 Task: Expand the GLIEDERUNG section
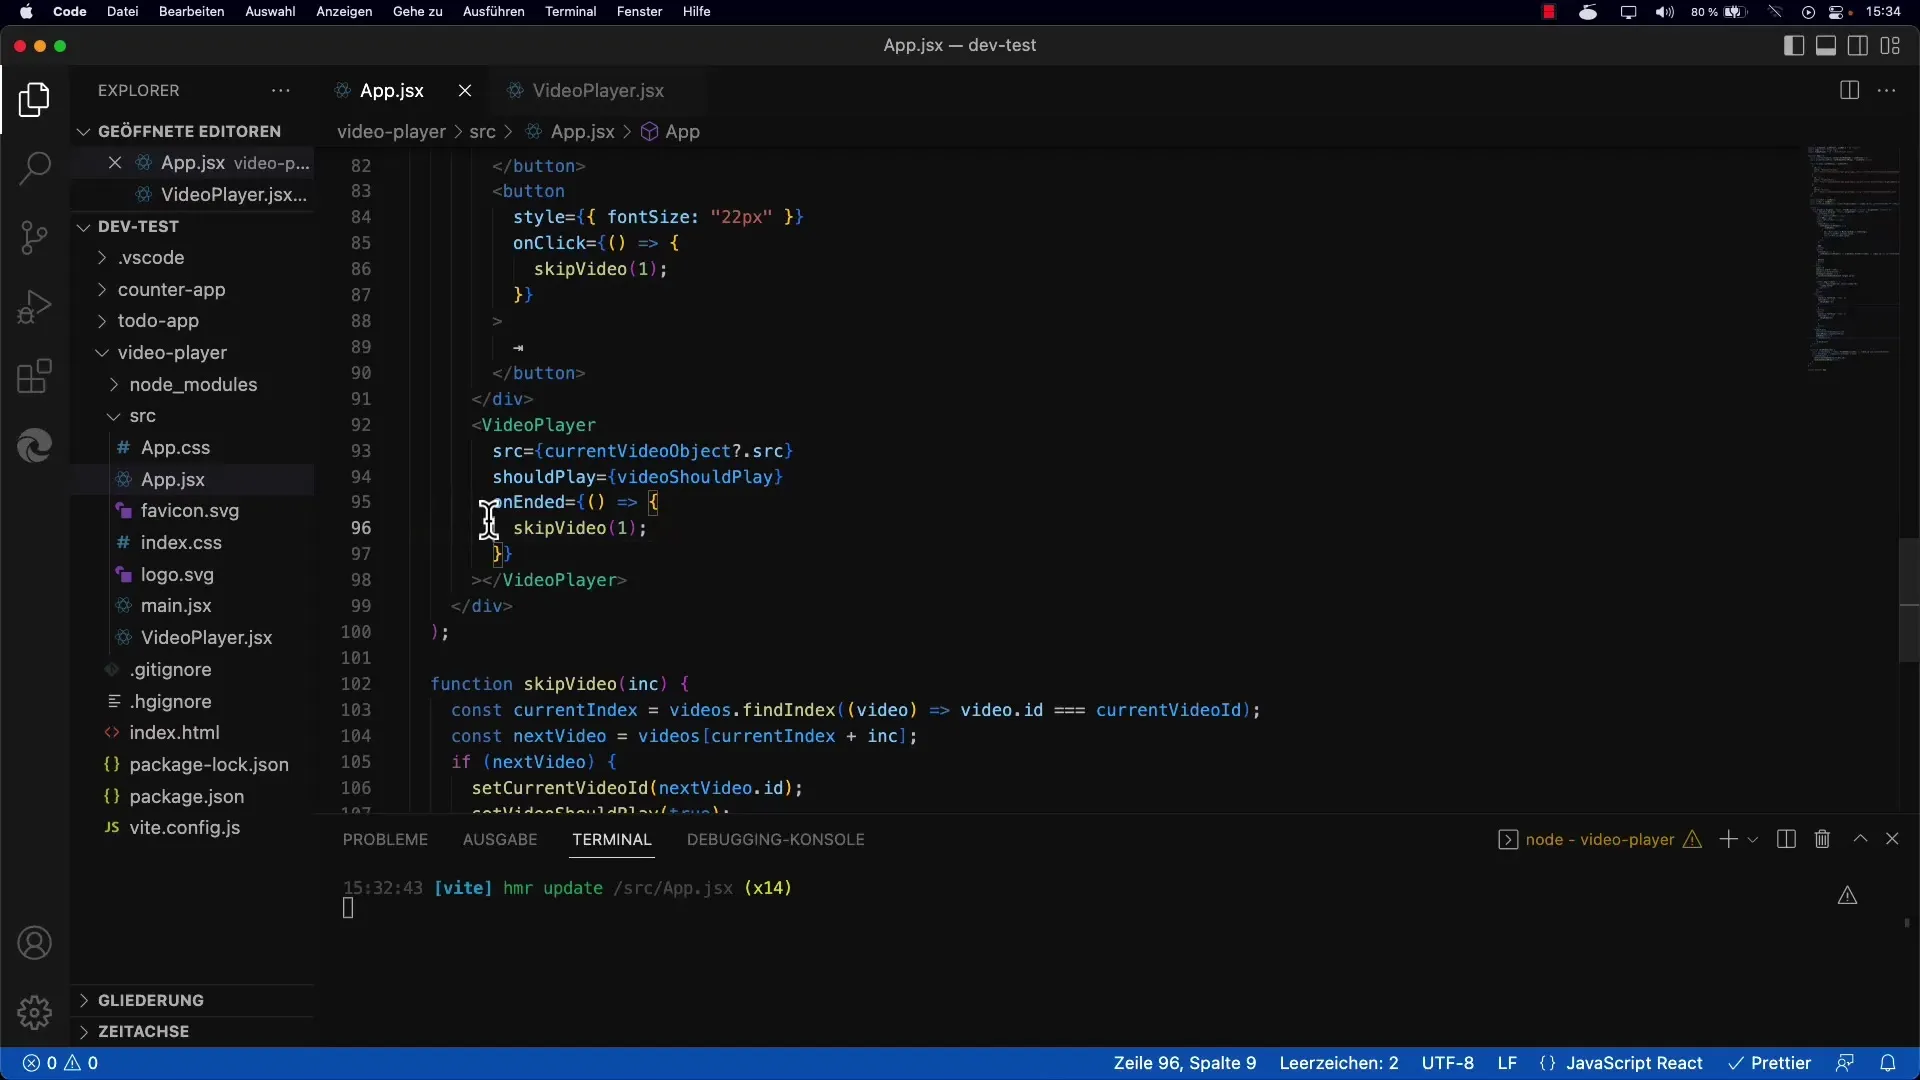[150, 1000]
